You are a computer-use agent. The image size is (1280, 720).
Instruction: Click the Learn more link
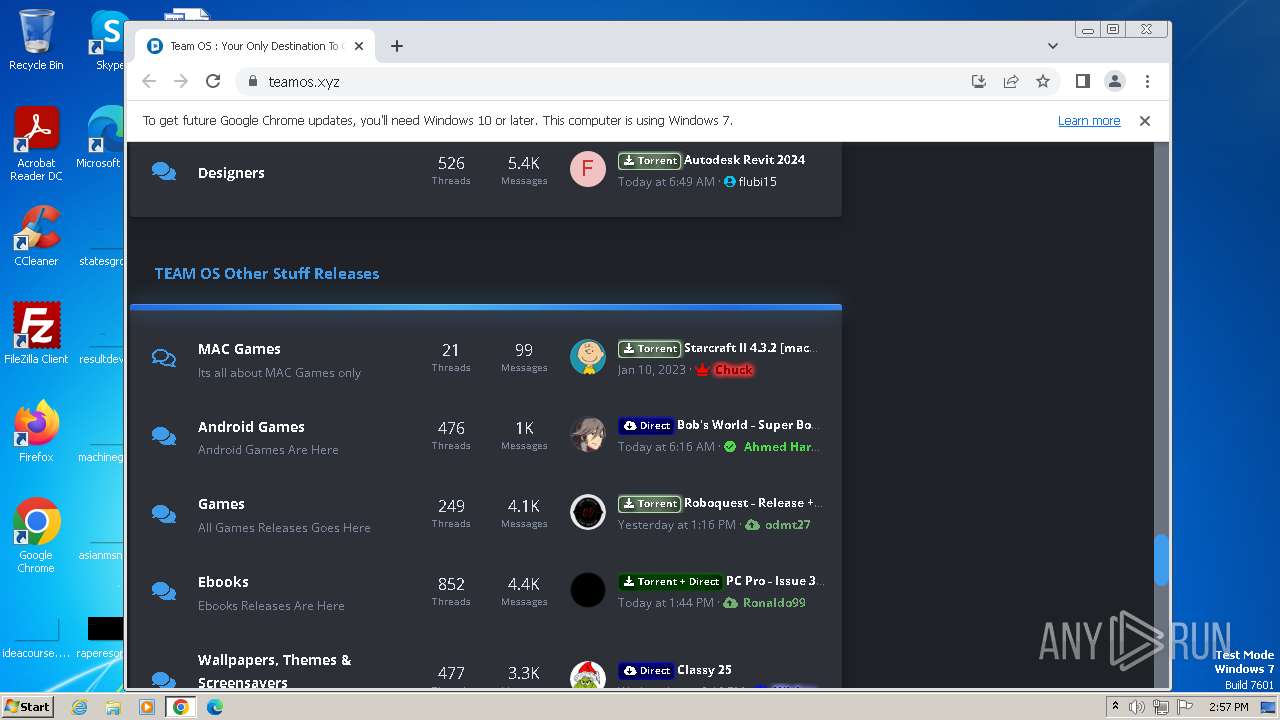click(1089, 121)
